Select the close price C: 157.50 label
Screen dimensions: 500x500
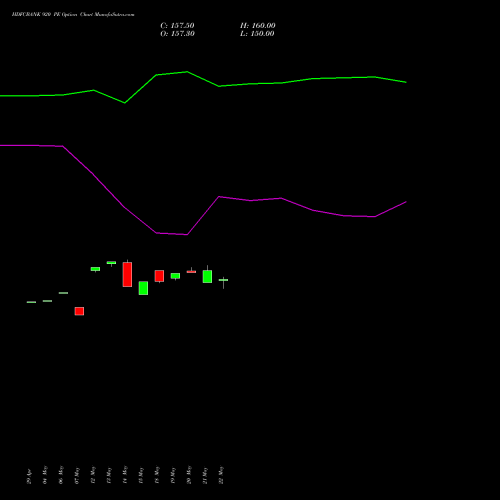(177, 26)
